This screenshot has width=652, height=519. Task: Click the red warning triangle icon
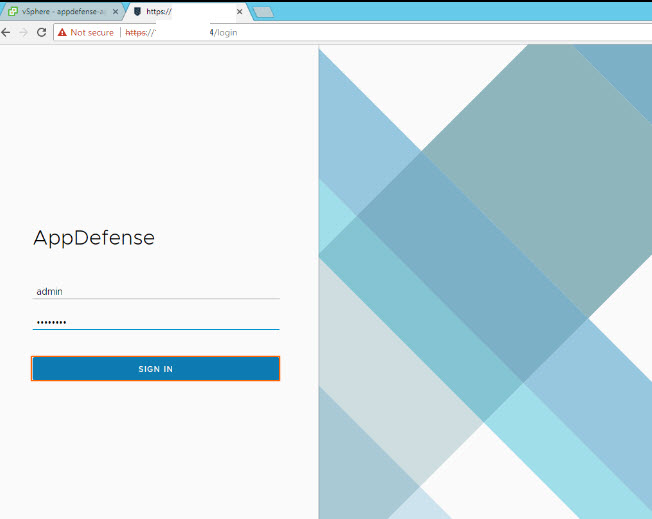click(62, 32)
